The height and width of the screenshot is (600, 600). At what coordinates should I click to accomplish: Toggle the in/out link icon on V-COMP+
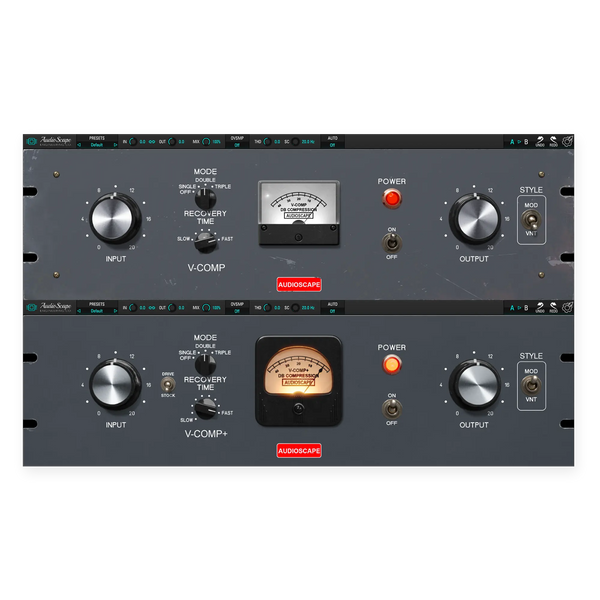[x=152, y=308]
